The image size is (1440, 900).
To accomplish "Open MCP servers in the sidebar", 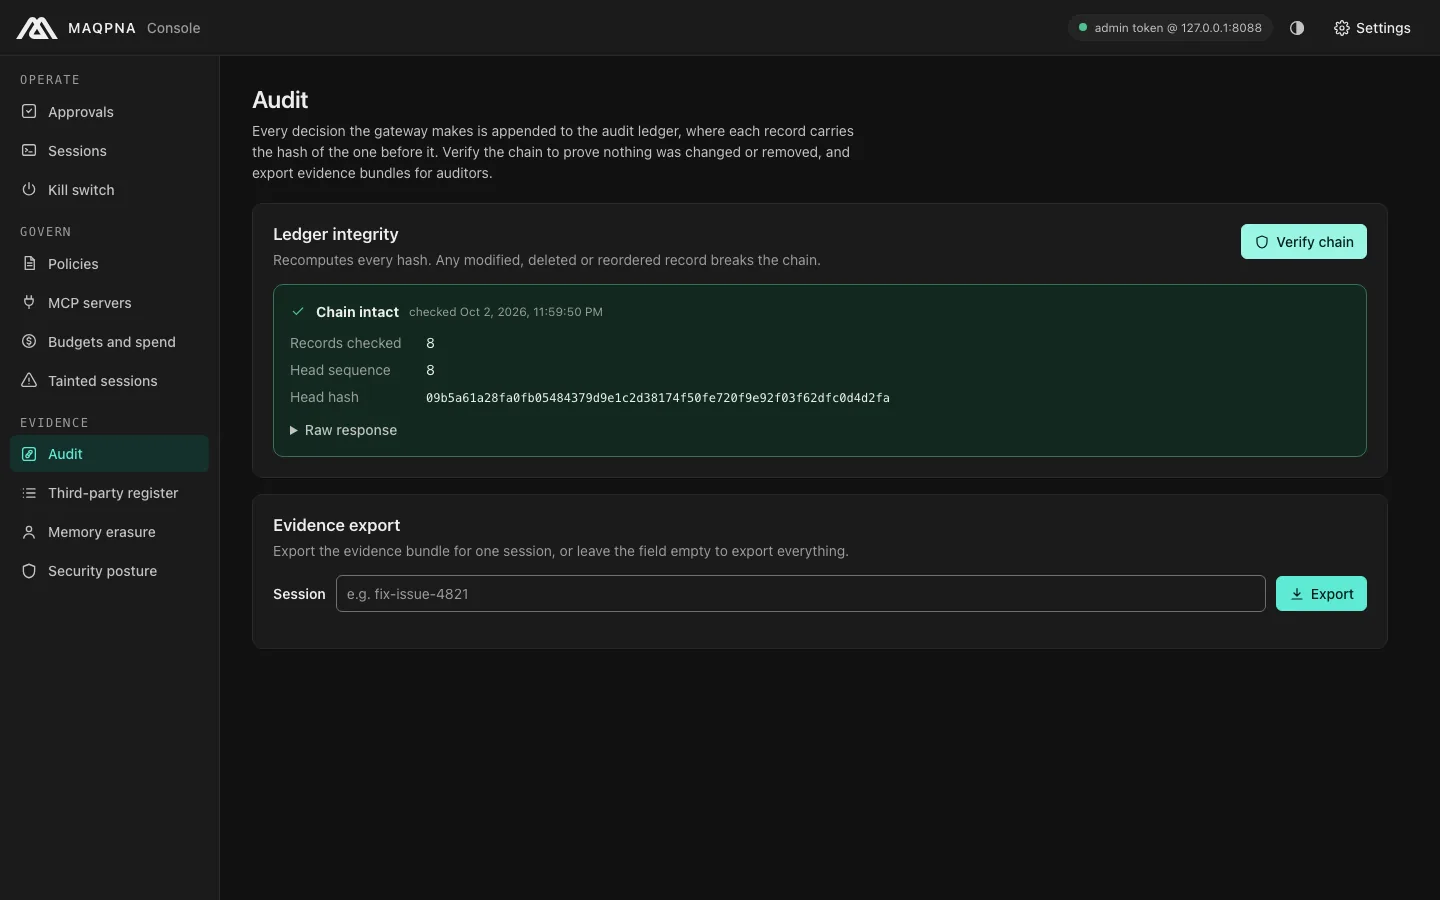I will (109, 303).
